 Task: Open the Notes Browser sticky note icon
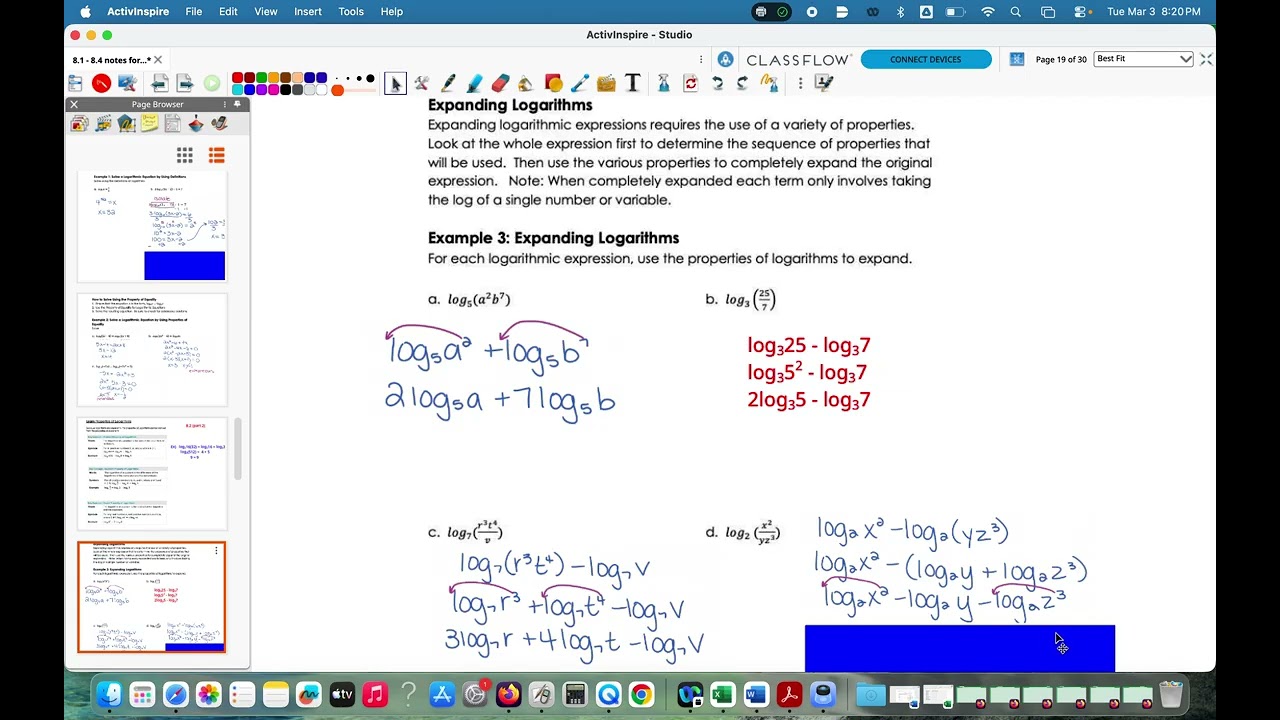pos(150,124)
